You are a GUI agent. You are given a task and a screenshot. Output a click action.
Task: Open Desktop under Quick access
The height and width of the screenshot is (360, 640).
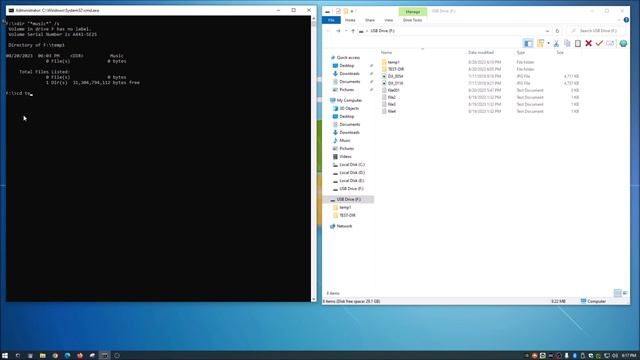click(347, 66)
